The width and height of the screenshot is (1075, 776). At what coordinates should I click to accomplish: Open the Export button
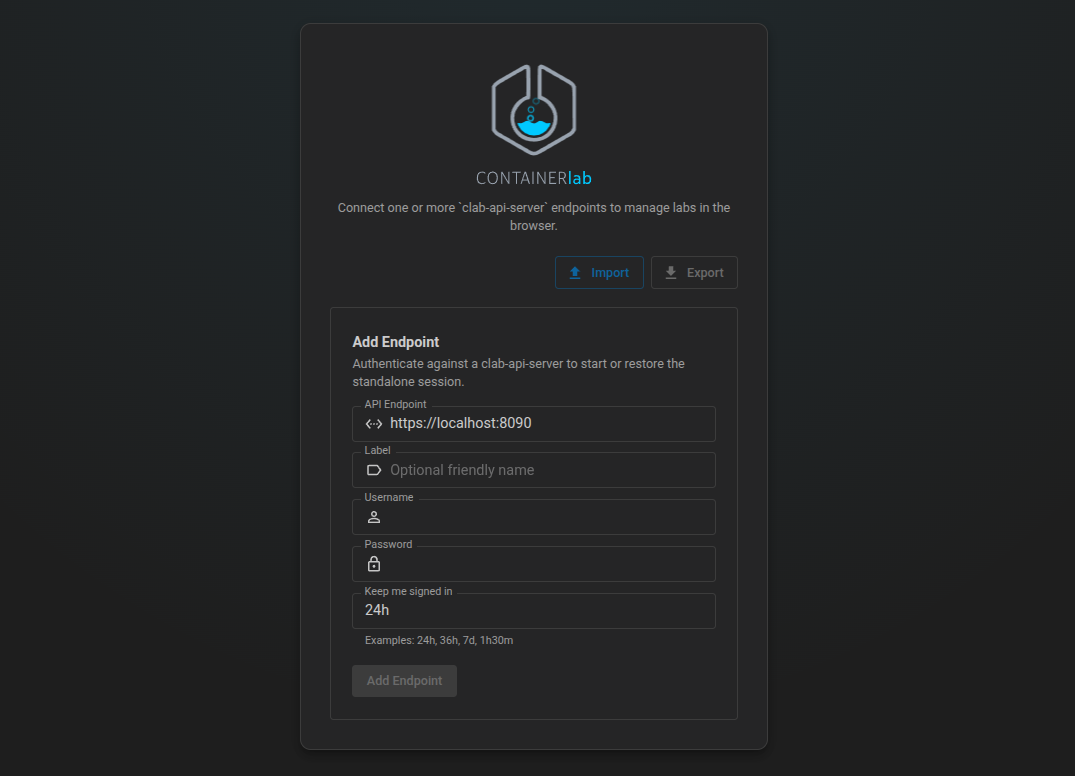click(694, 273)
